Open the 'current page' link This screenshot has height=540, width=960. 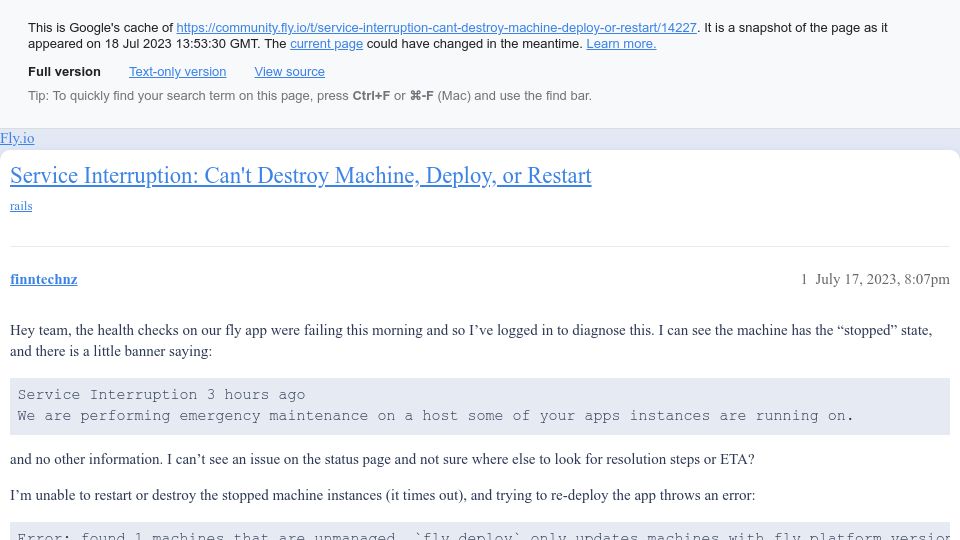click(326, 43)
